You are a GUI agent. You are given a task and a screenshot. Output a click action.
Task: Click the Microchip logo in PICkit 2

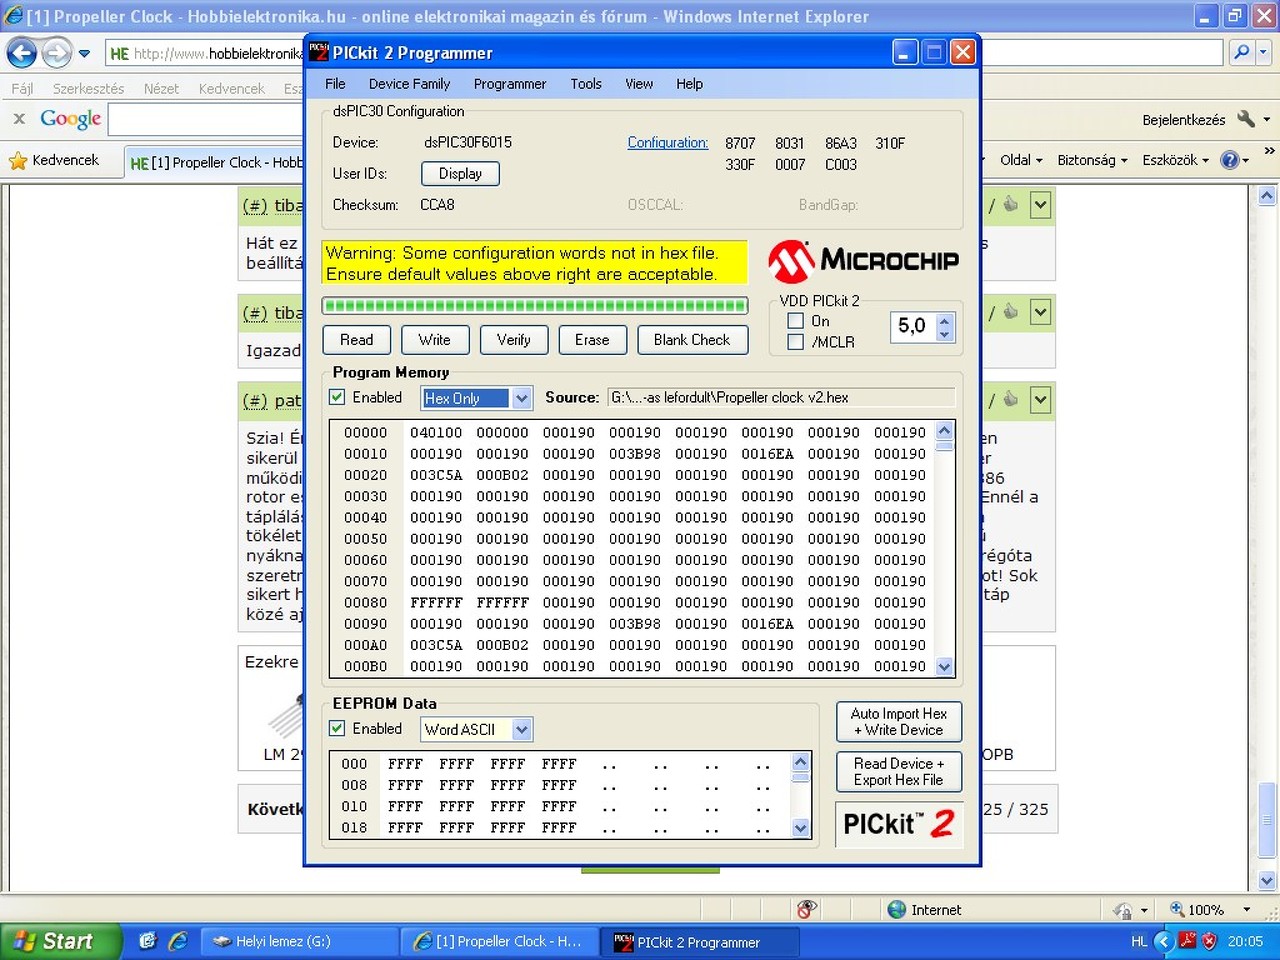tap(864, 260)
